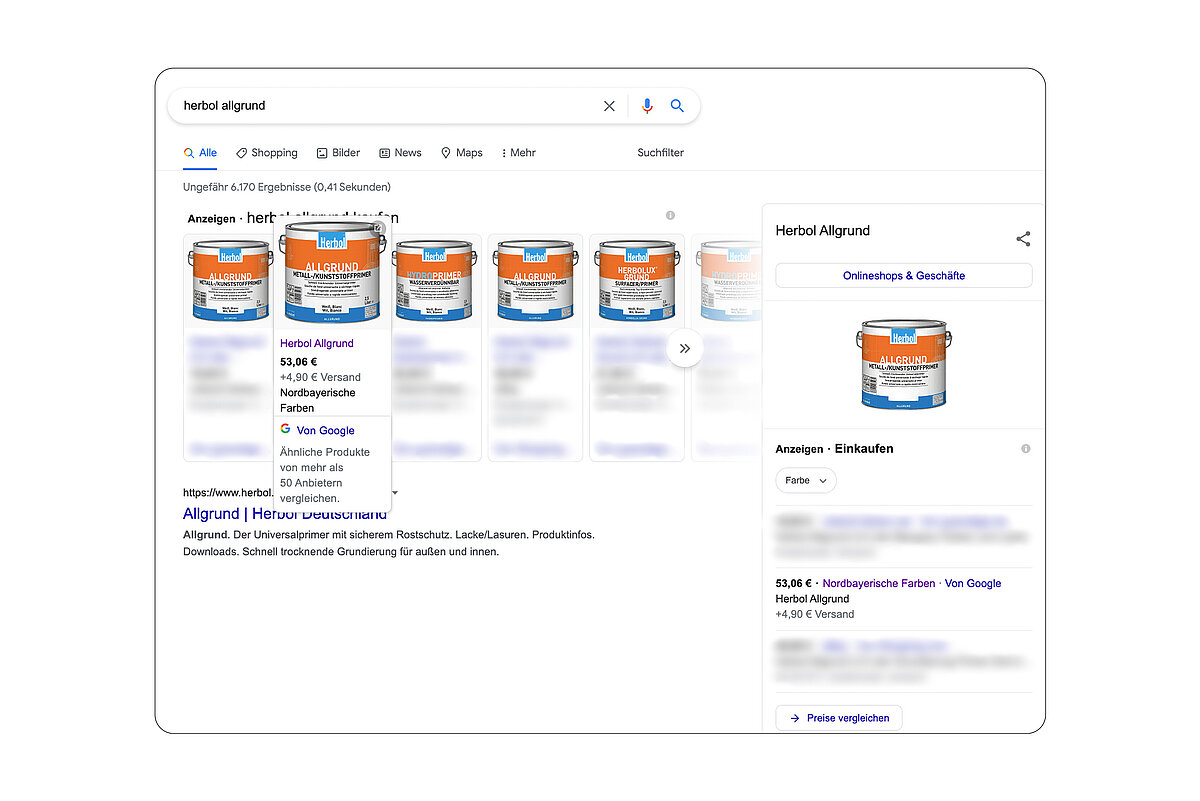Expand the Mehr menu
Viewport: 1200px width, 801px height.
pyautogui.click(x=519, y=153)
